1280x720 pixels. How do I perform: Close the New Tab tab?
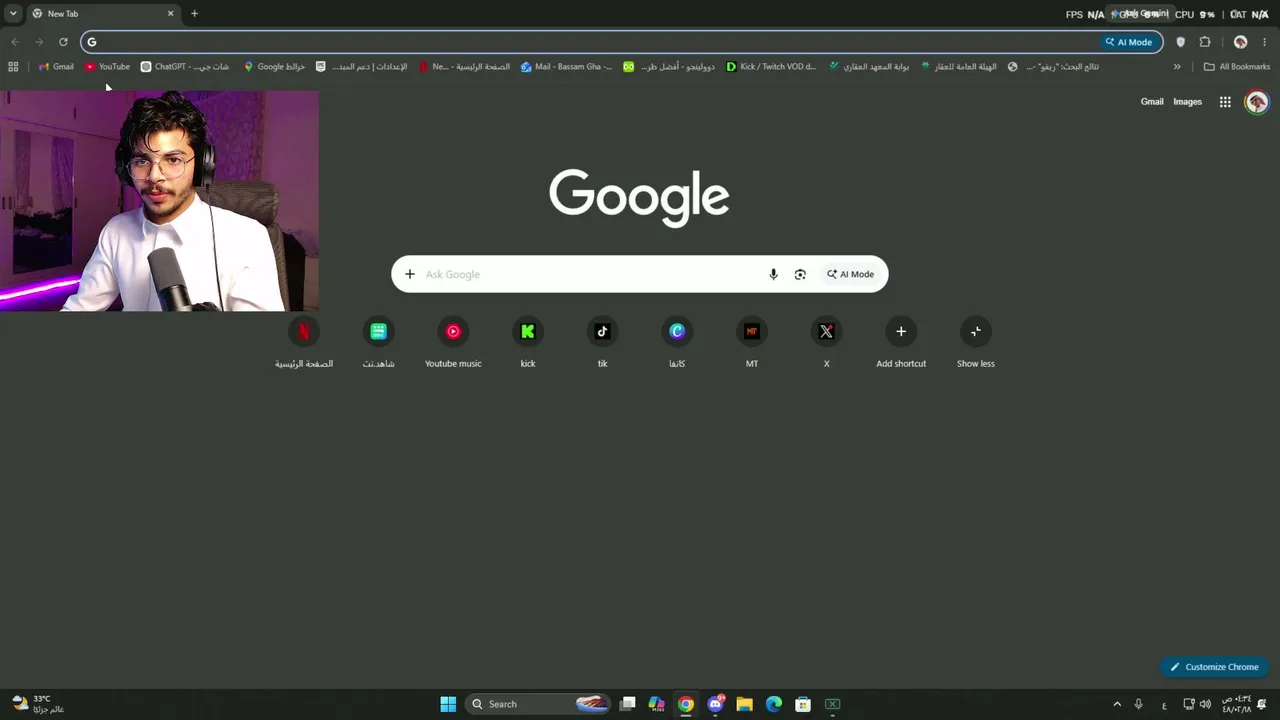click(x=170, y=14)
